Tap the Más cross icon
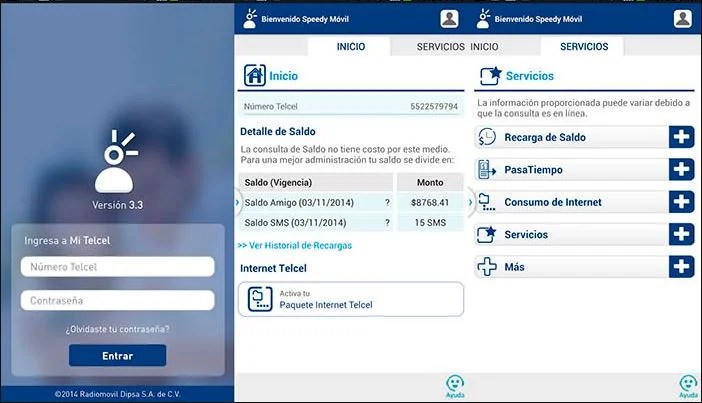Viewport: 702px width, 403px height. 487,267
